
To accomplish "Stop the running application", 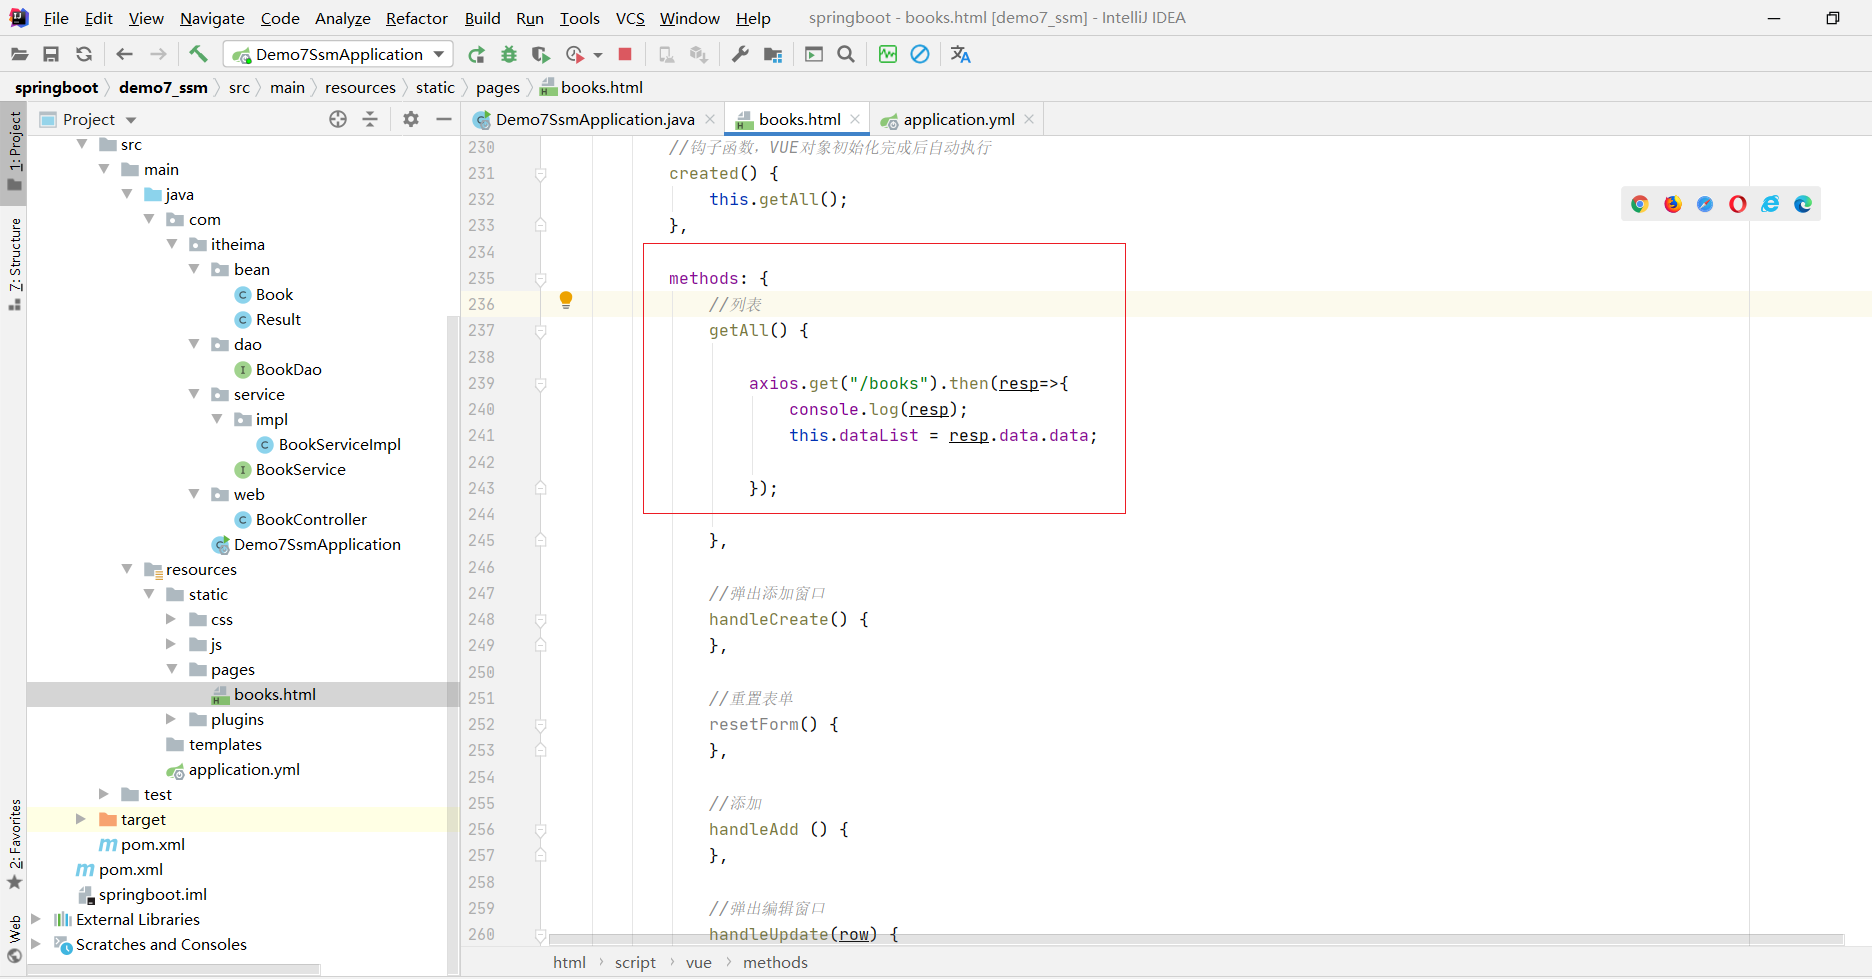I will 625,54.
